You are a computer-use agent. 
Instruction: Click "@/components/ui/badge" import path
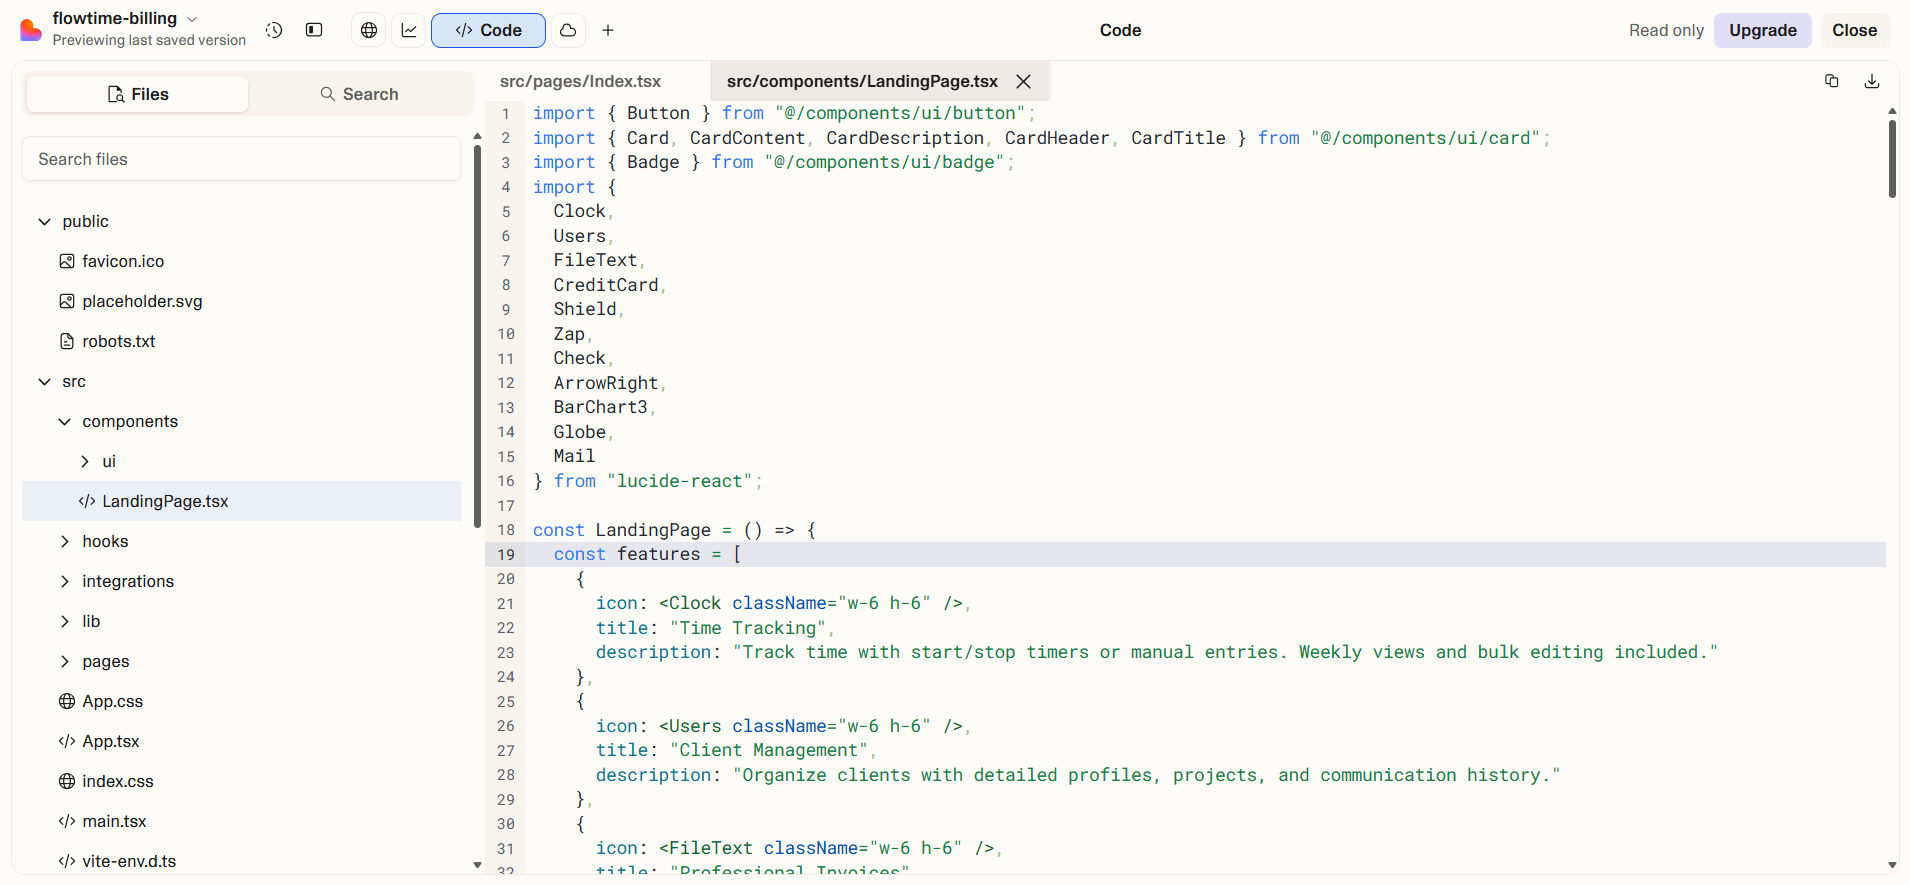click(884, 162)
